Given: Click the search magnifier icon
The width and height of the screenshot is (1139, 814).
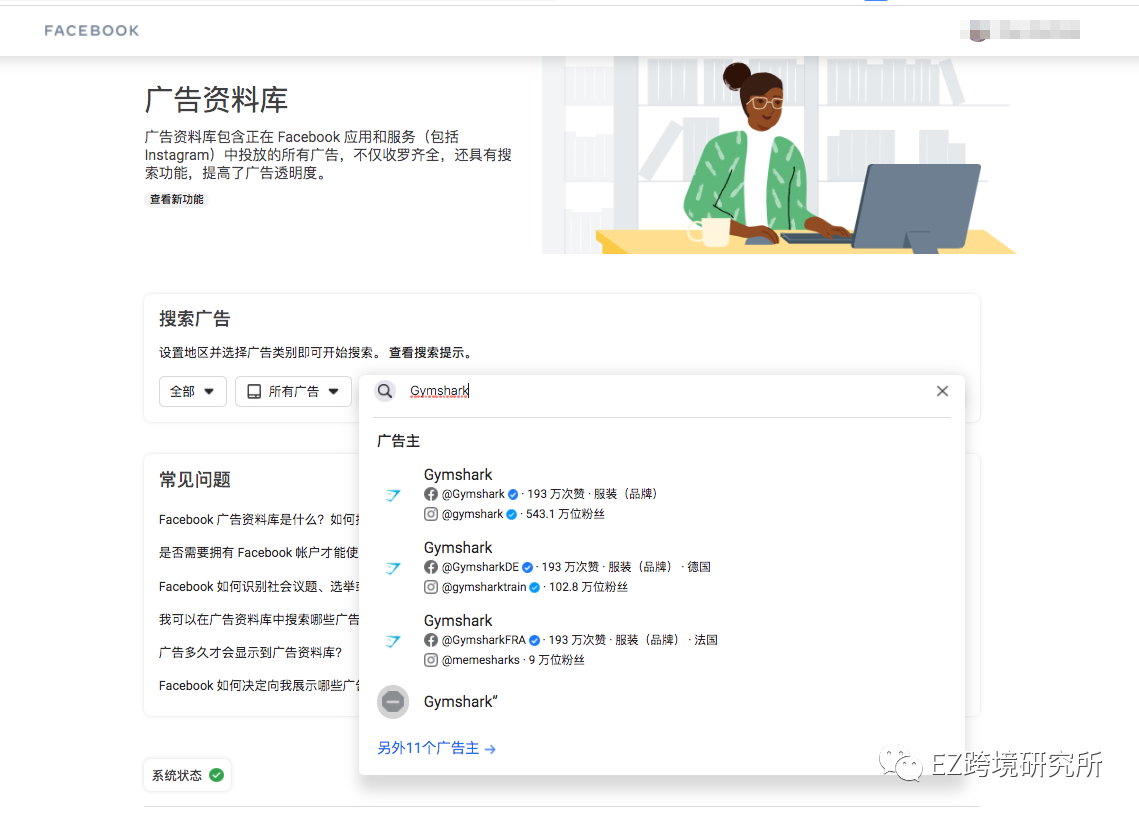Looking at the screenshot, I should 385,391.
